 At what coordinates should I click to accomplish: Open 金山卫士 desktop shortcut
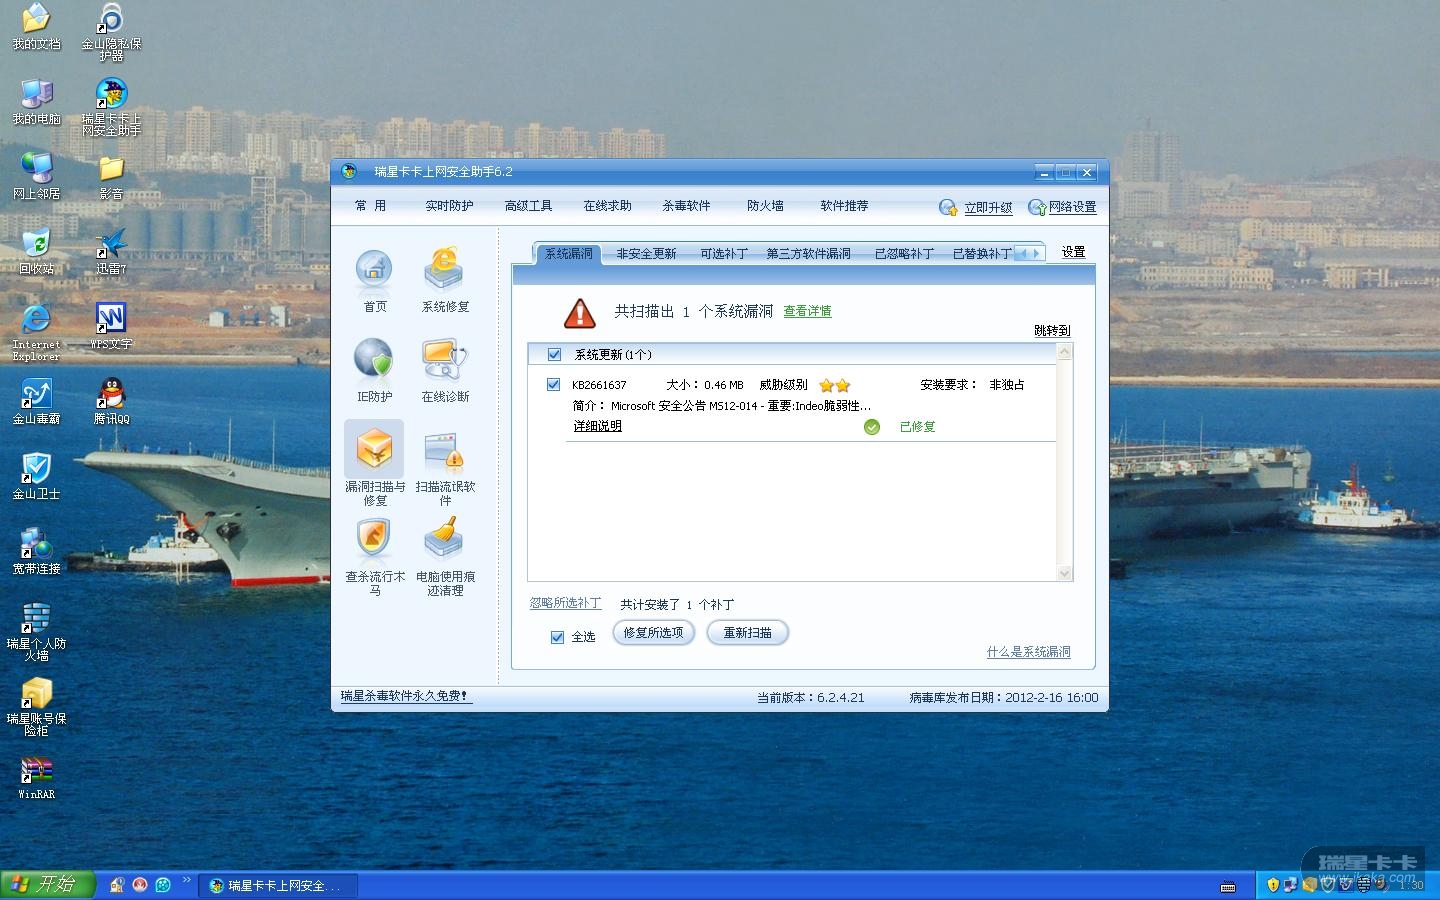(36, 477)
